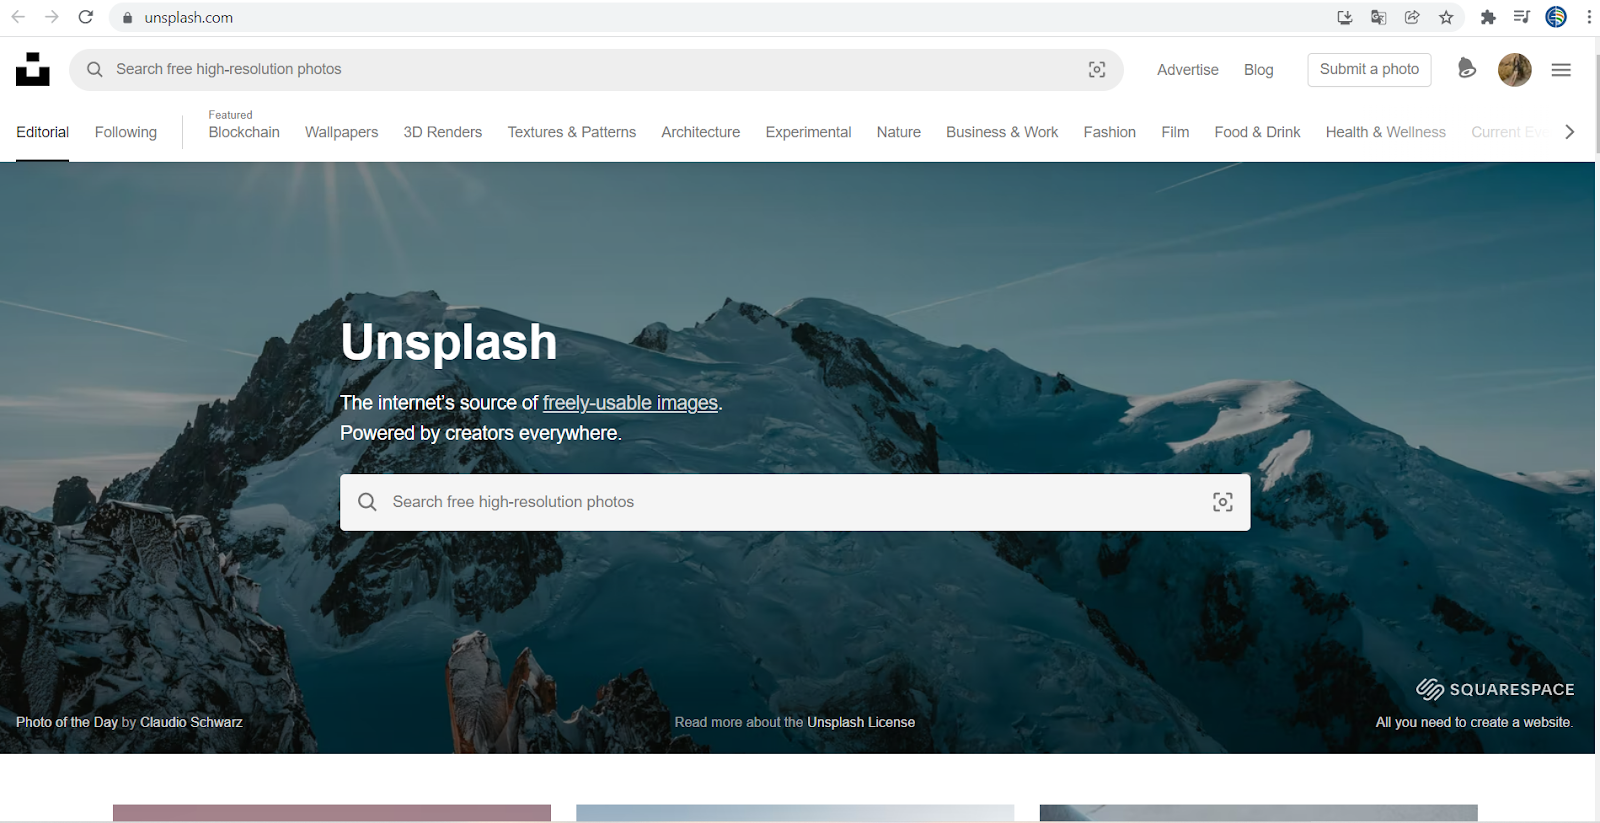Open the notifications bell icon

pyautogui.click(x=1466, y=68)
